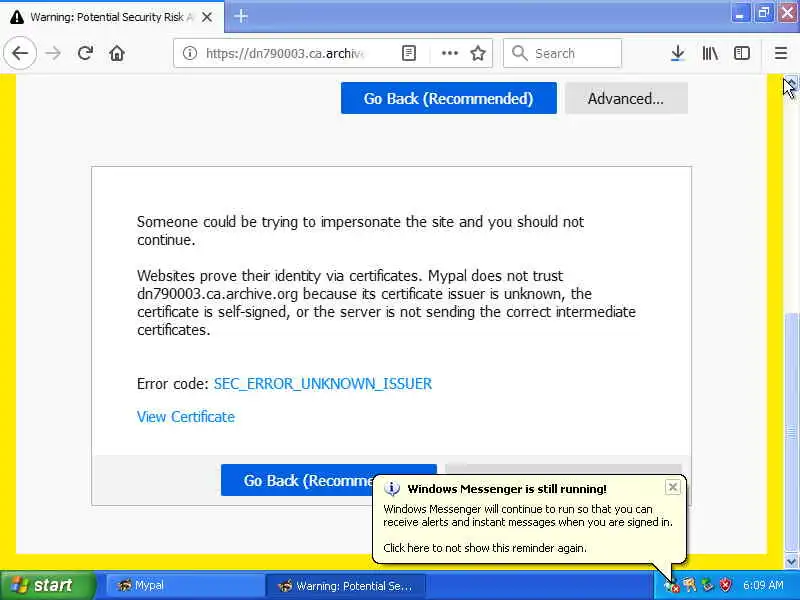Open the View Certificate link

point(186,417)
